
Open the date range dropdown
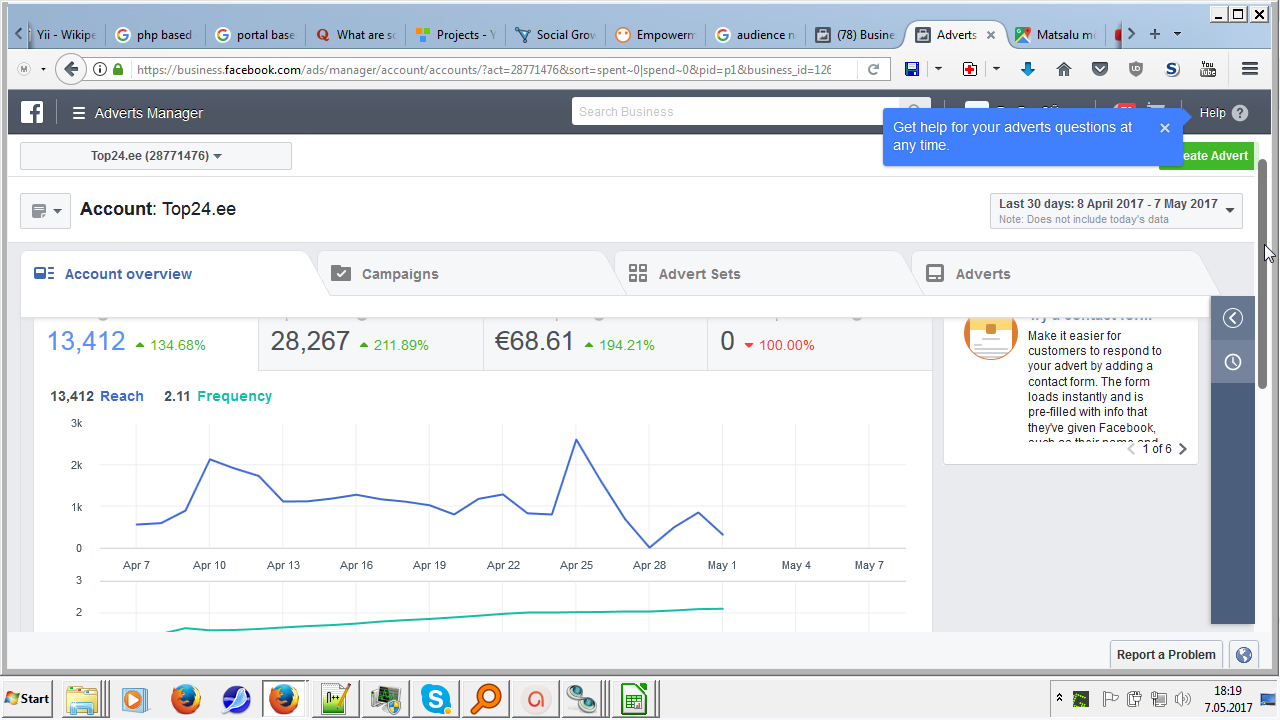pos(1116,211)
